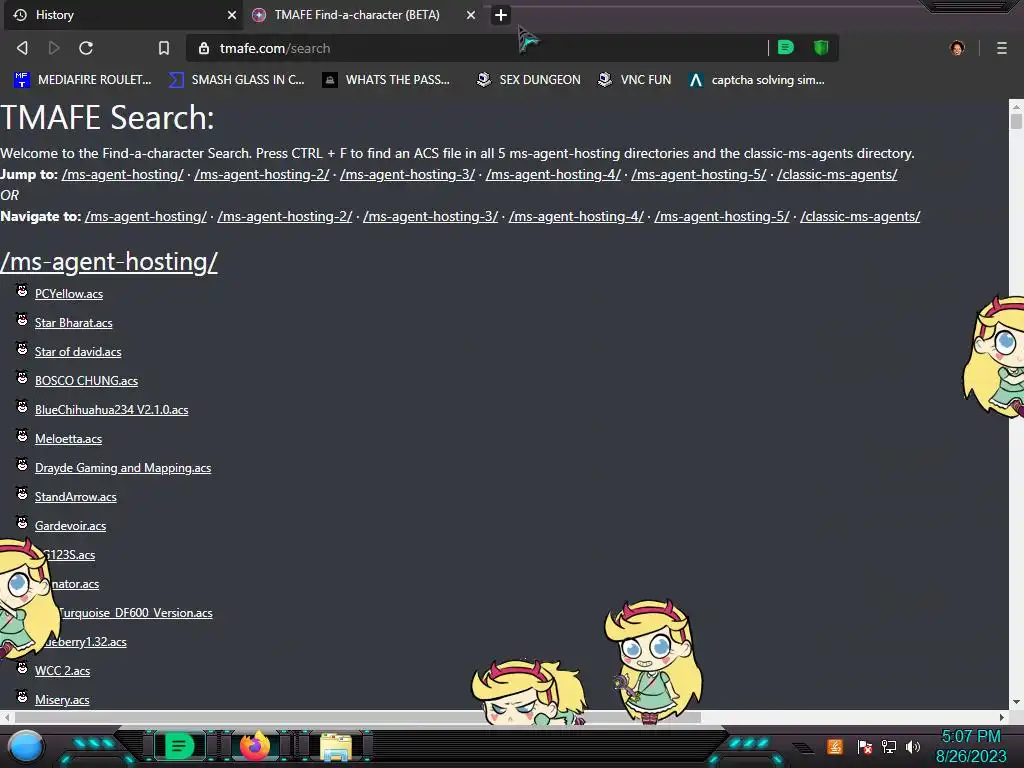Launch Firefox from the taskbar
Viewport: 1024px width, 768px height.
click(255, 746)
